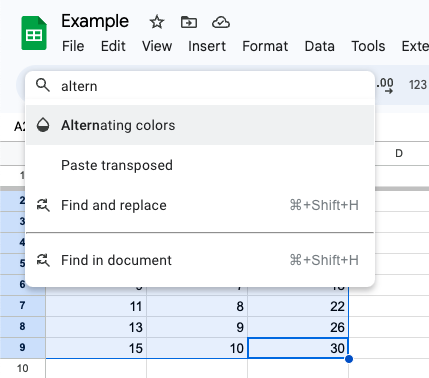Open the File menu
Viewport: 429px width, 378px height.
73,46
